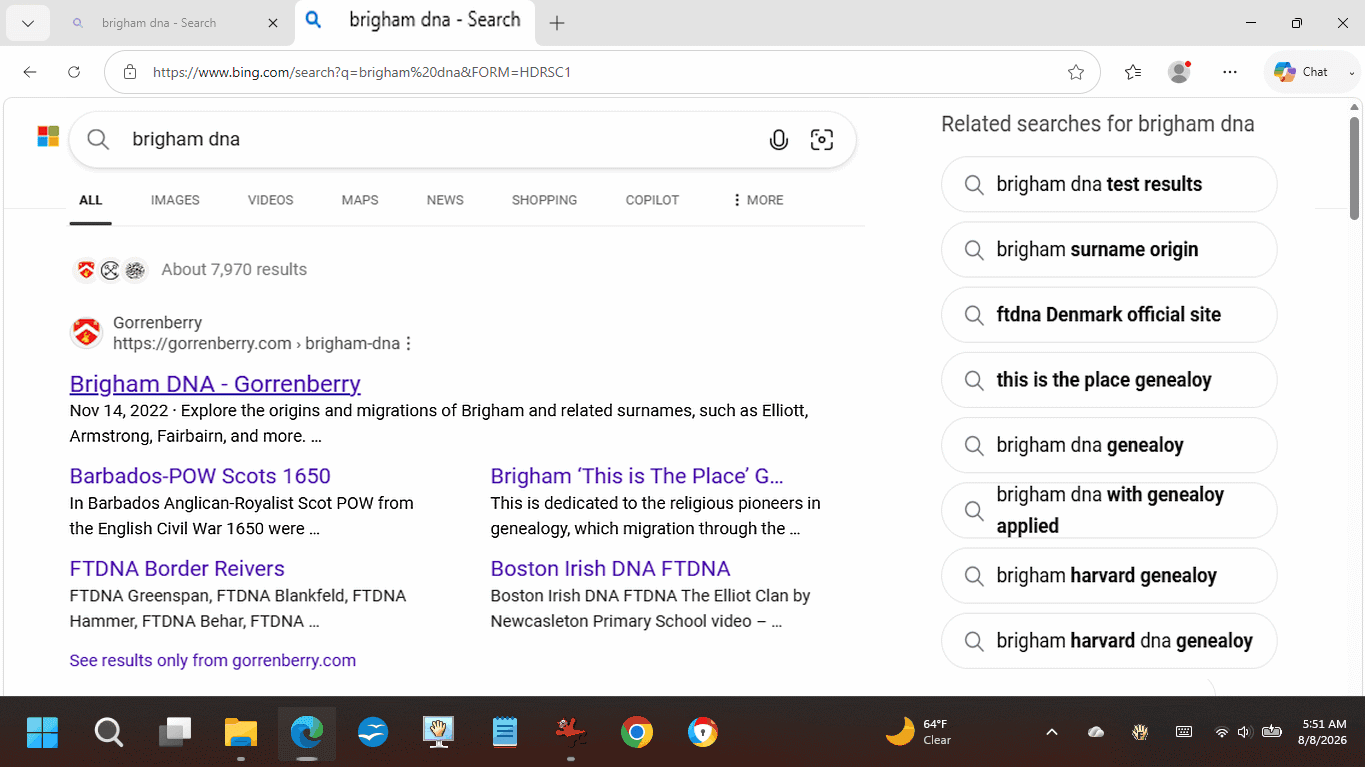
Task: Click the Microsoft Bing logo
Action: click(48, 136)
